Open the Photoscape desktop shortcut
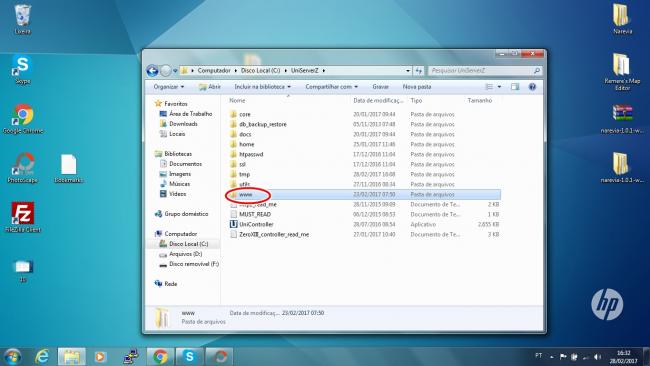The image size is (650, 366). (x=22, y=168)
